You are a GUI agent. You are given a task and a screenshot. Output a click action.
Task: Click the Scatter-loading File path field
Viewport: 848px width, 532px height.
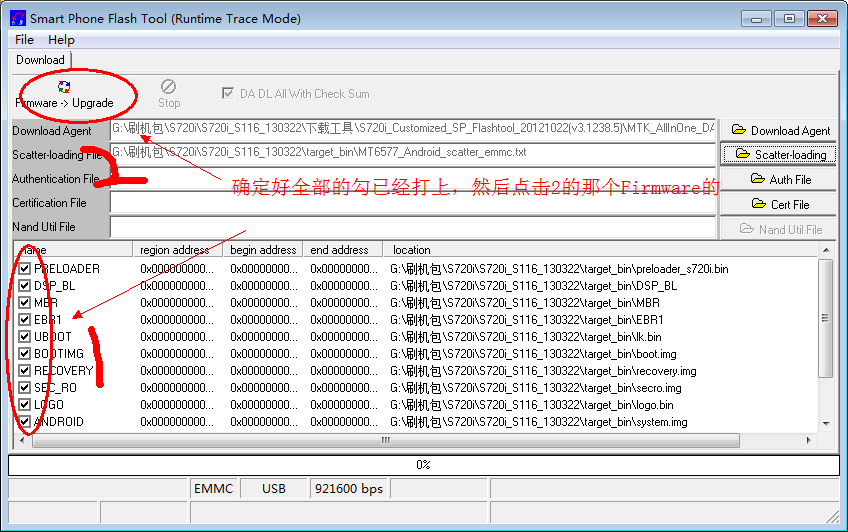[413, 153]
